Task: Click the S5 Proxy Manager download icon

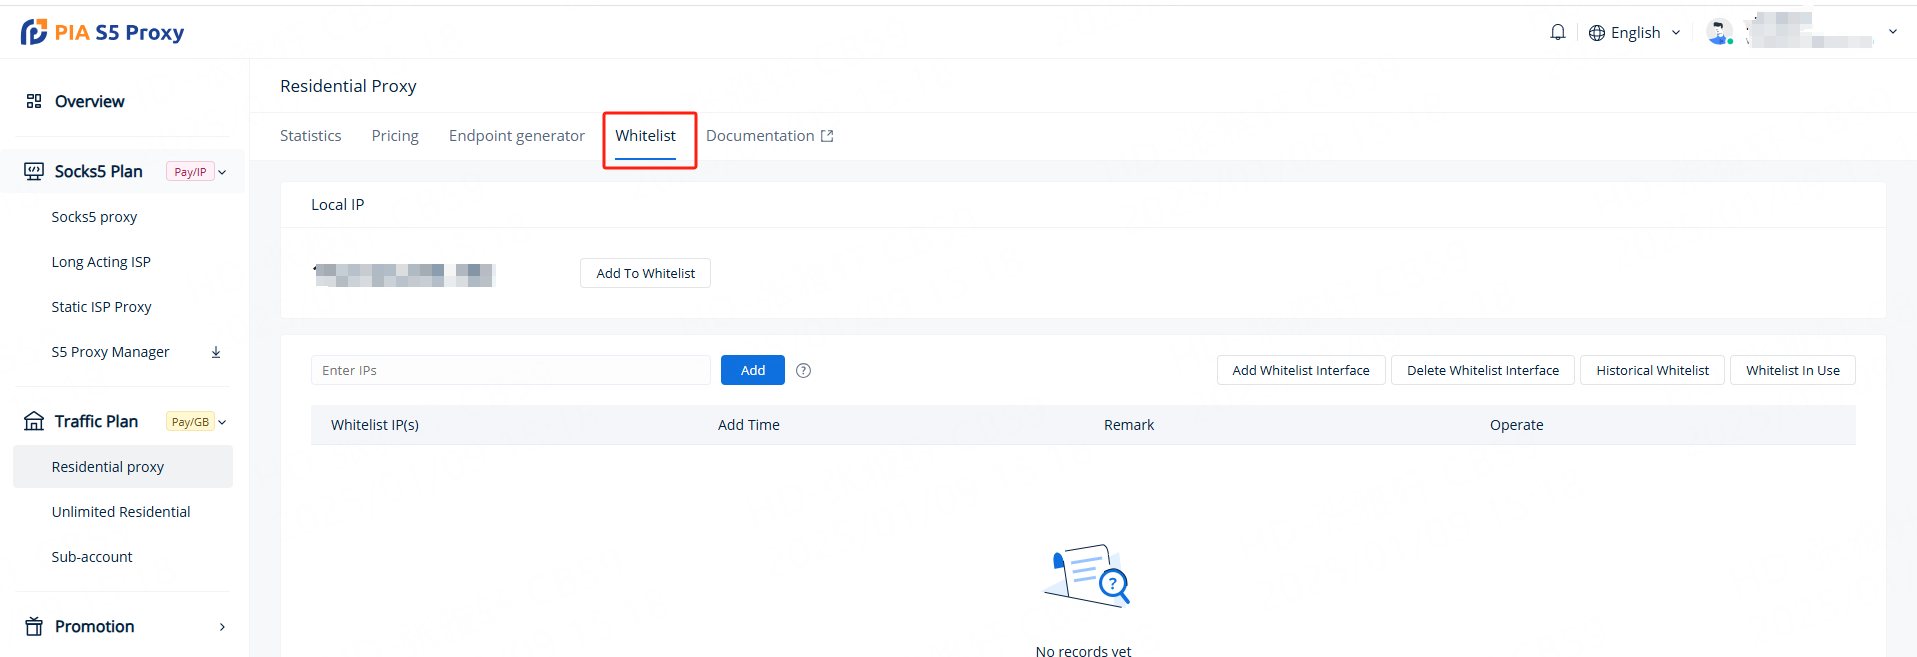Action: coord(216,352)
